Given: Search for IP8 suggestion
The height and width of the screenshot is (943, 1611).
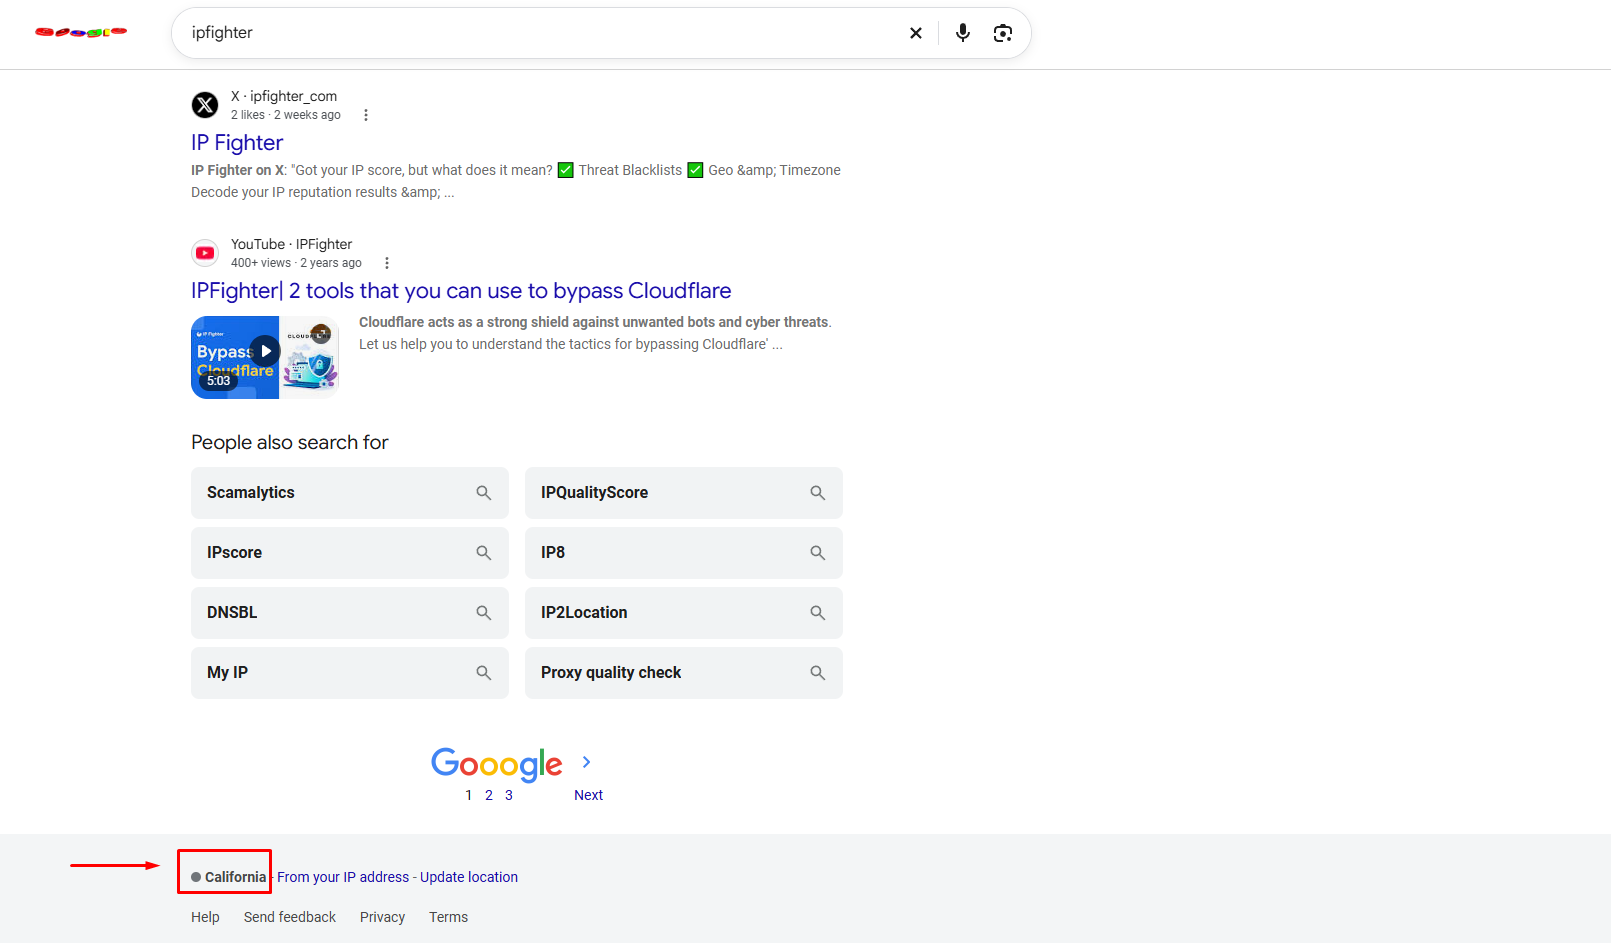Looking at the screenshot, I should click(x=684, y=553).
